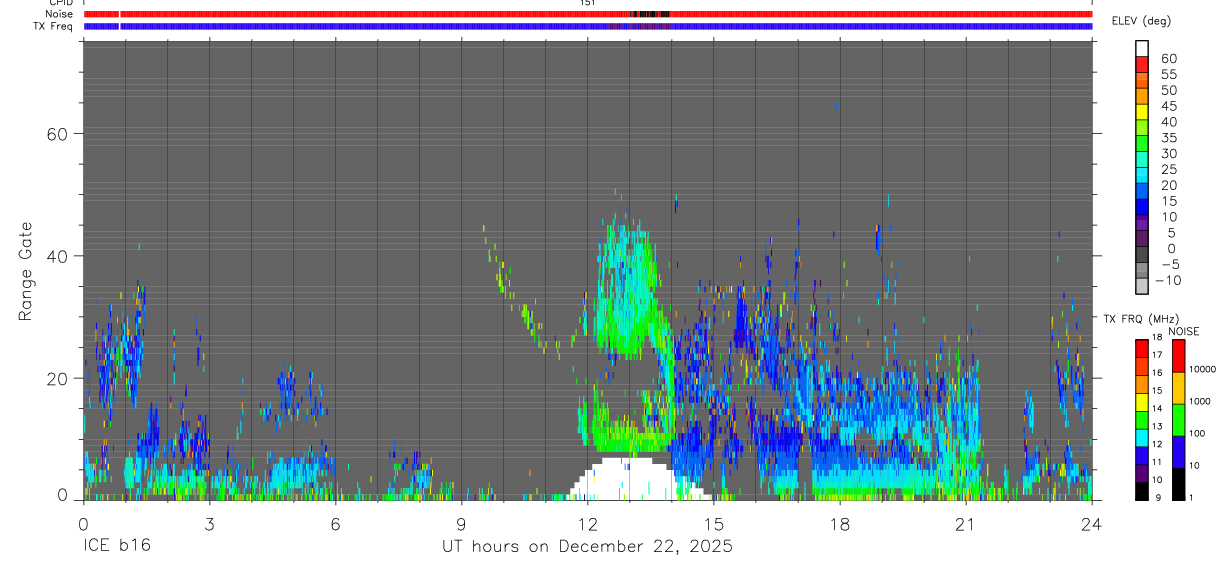Click the white blanked region near hour 13
This screenshot has width=1228, height=567.
coord(630,480)
